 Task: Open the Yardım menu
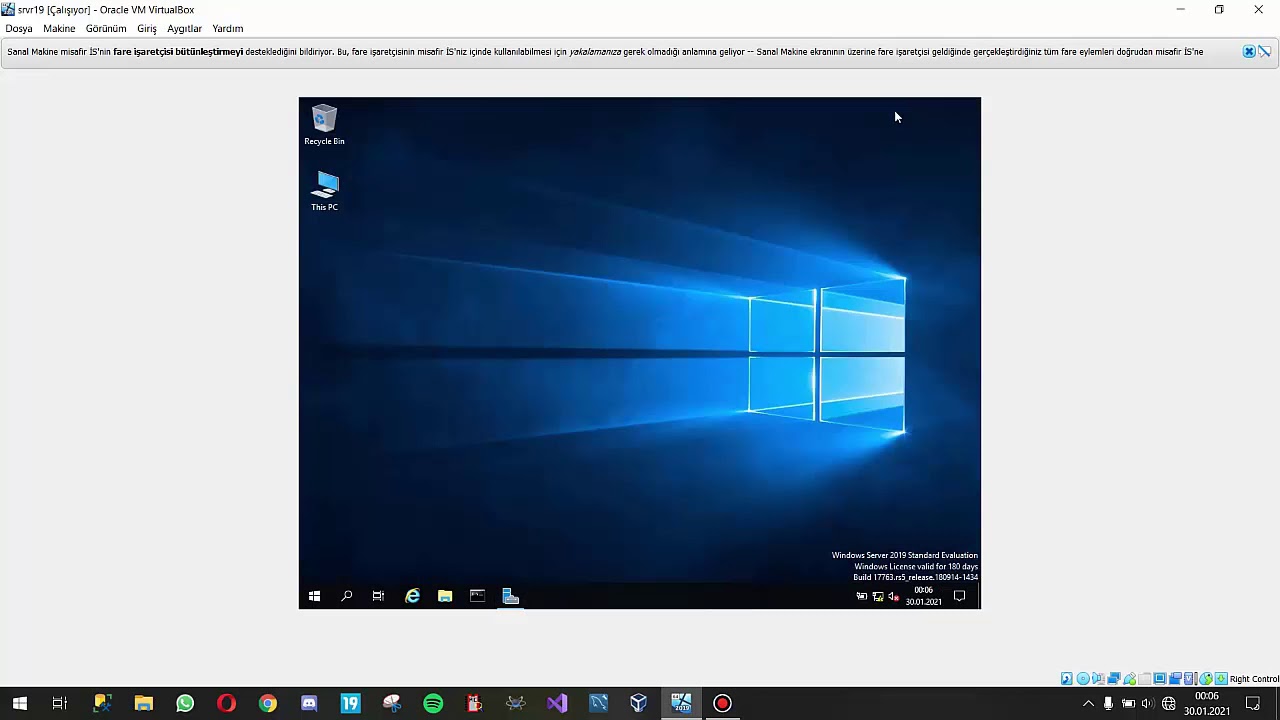pyautogui.click(x=228, y=29)
